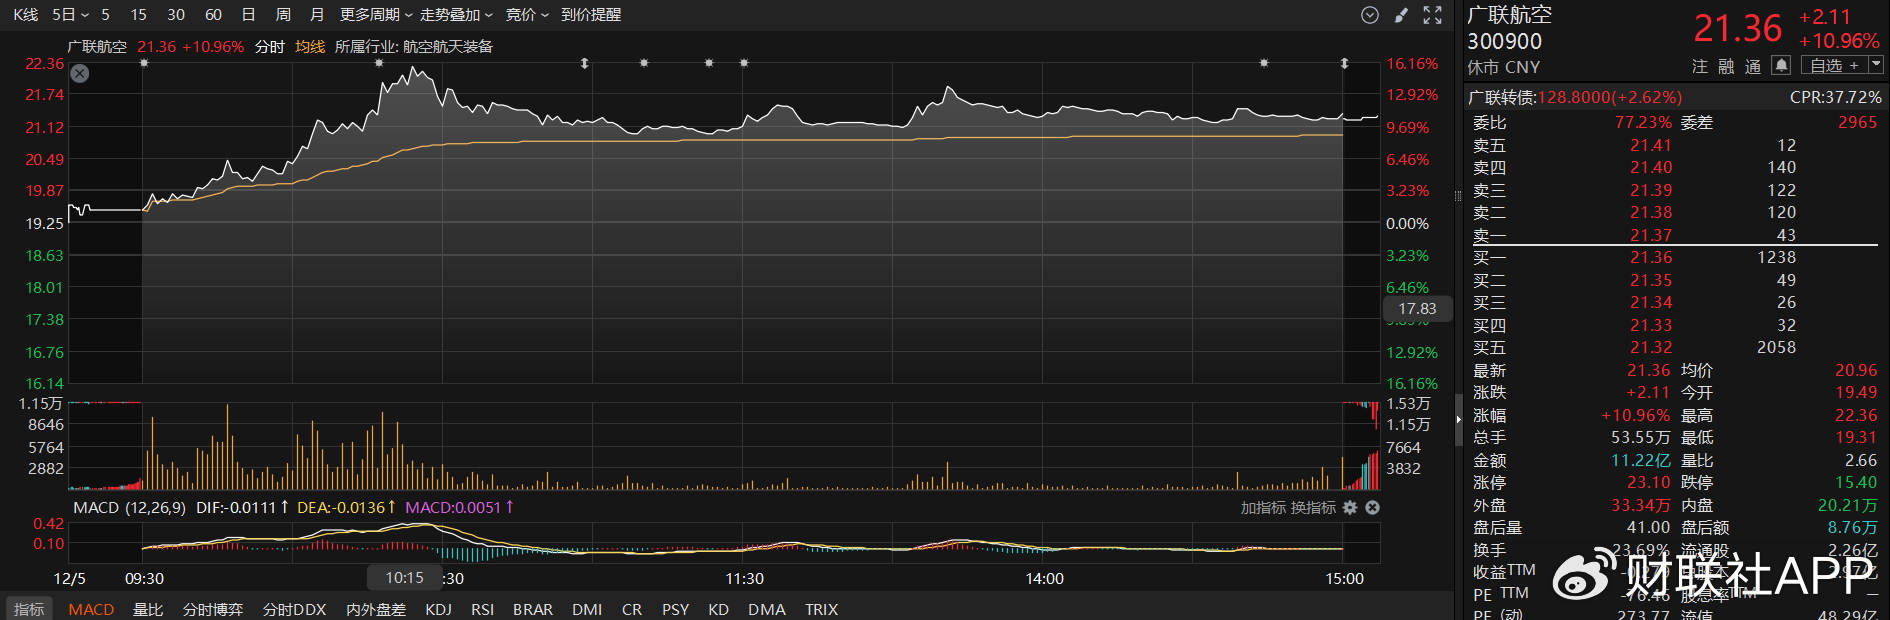
Task: Select the DMI indicator tab
Action: (587, 609)
